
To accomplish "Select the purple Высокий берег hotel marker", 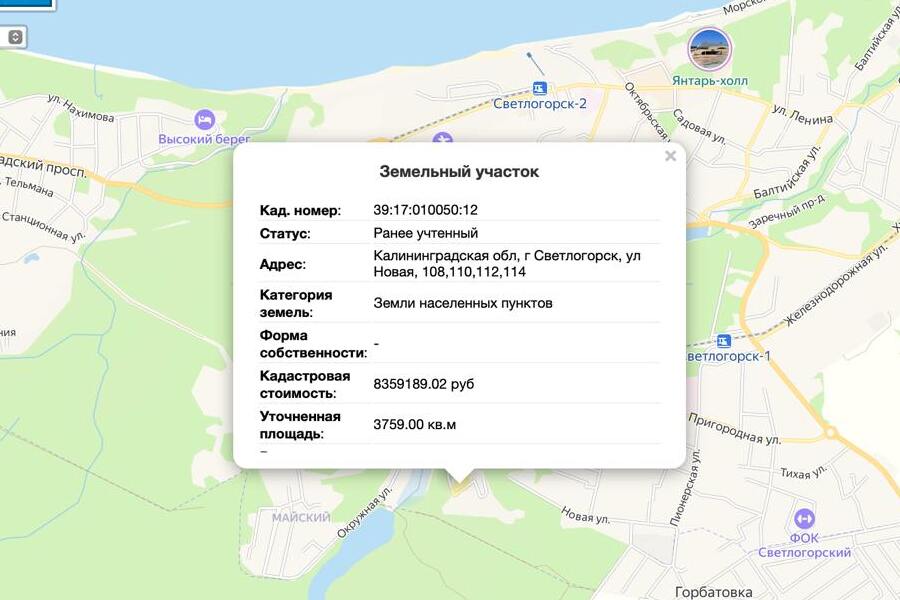I will click(x=203, y=120).
